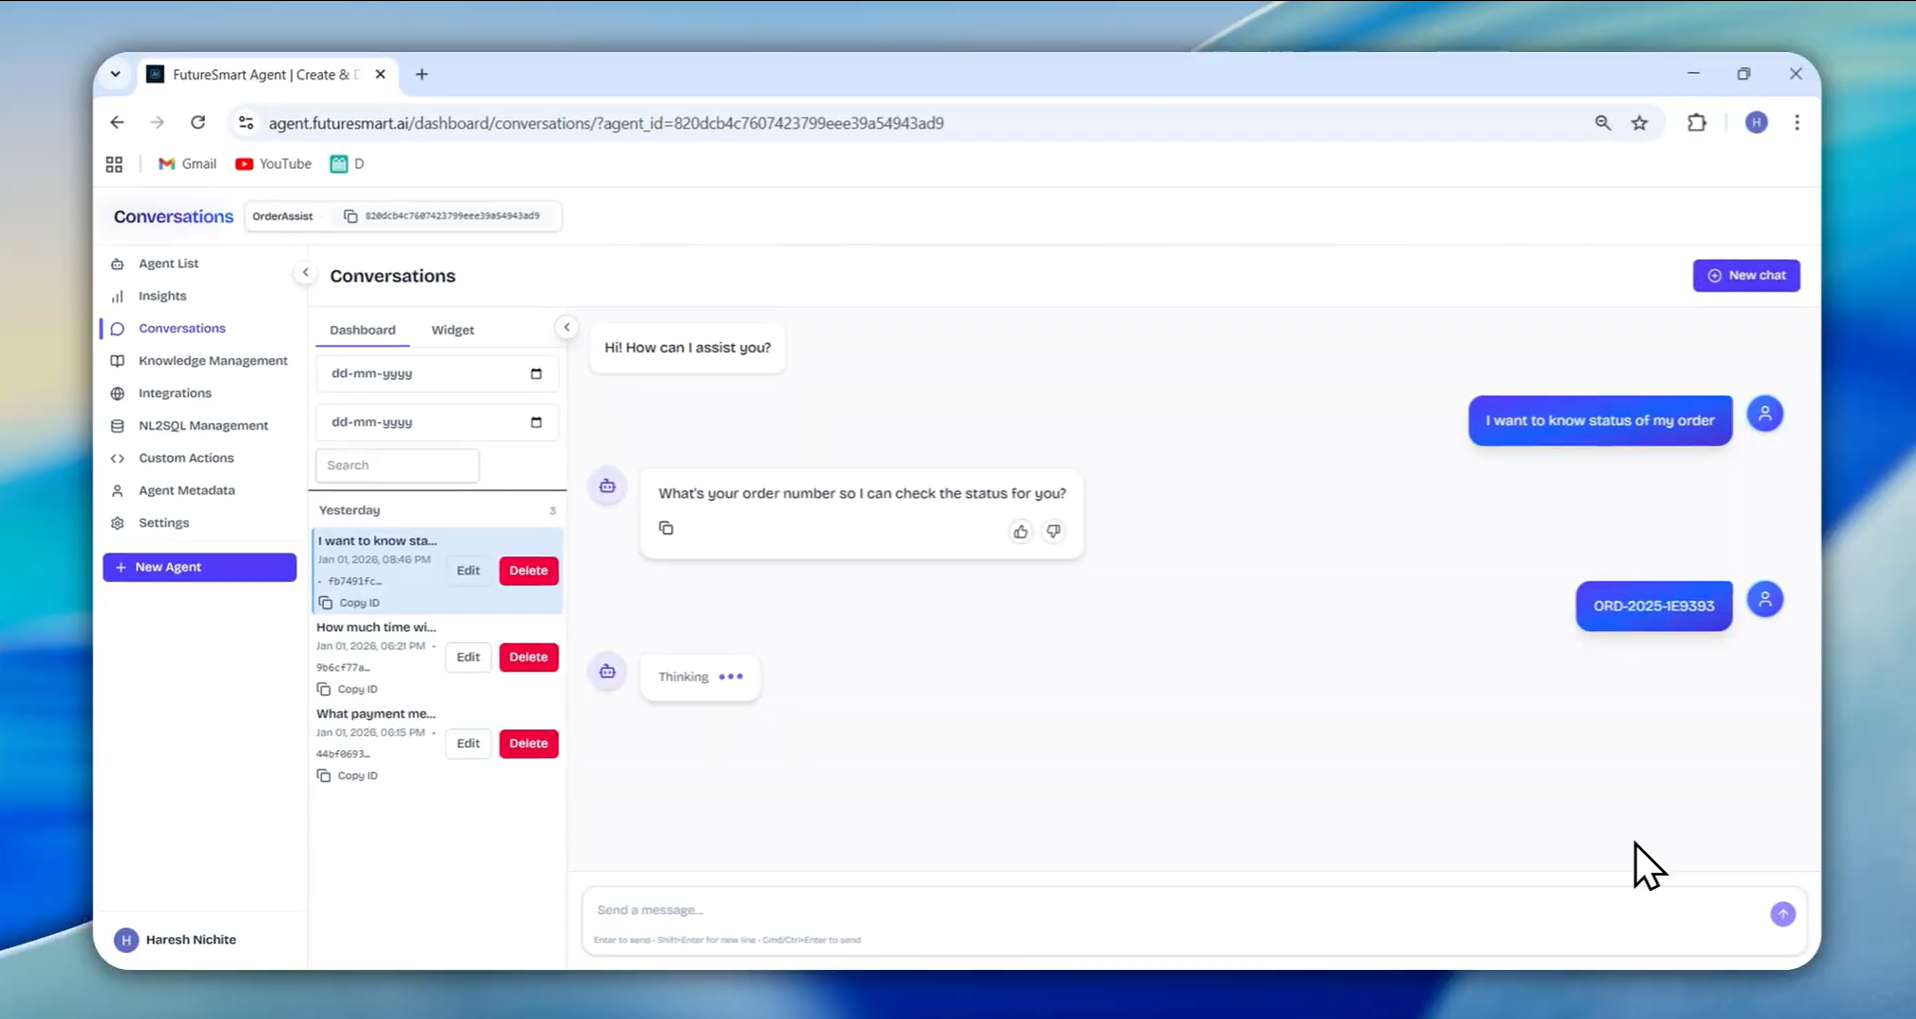The width and height of the screenshot is (1916, 1019).
Task: Edit the 'What payment me...' conversation
Action: click(468, 743)
